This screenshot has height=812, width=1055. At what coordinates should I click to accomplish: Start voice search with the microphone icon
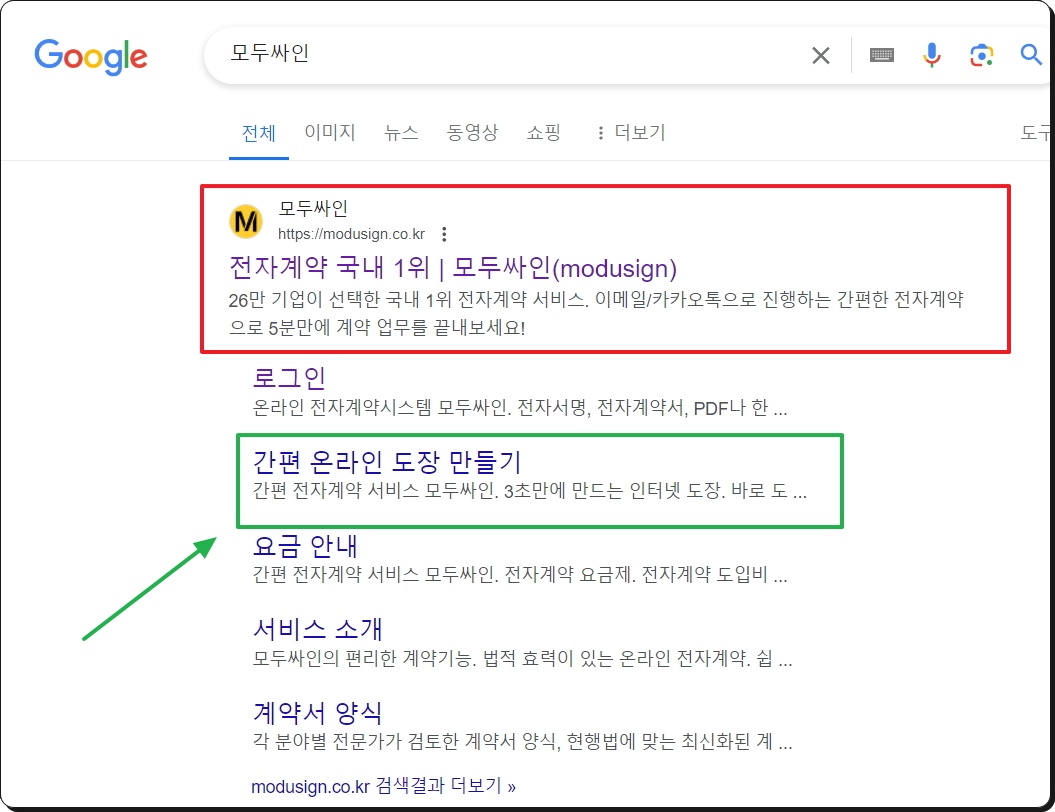tap(932, 55)
